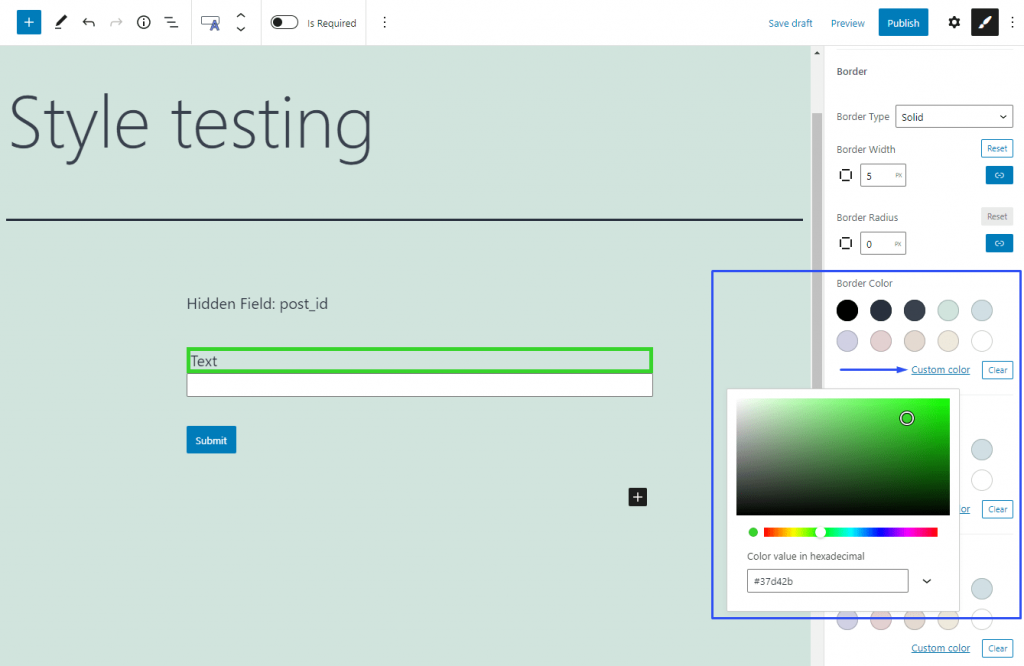This screenshot has width=1024, height=666.
Task: Switch the color format with the chevron
Action: pos(927,581)
